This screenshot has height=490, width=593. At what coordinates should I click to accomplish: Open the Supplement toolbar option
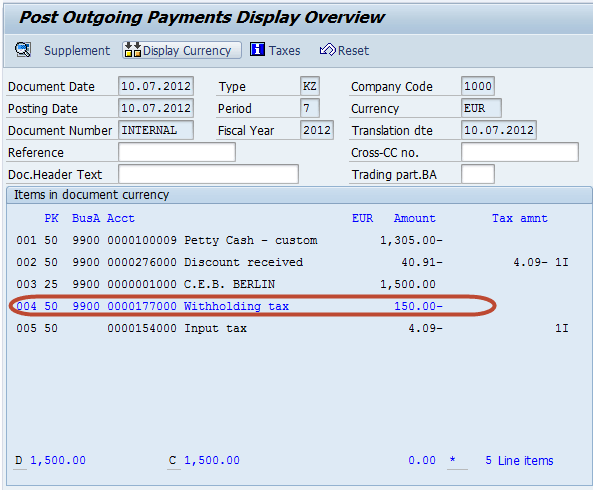tap(77, 51)
